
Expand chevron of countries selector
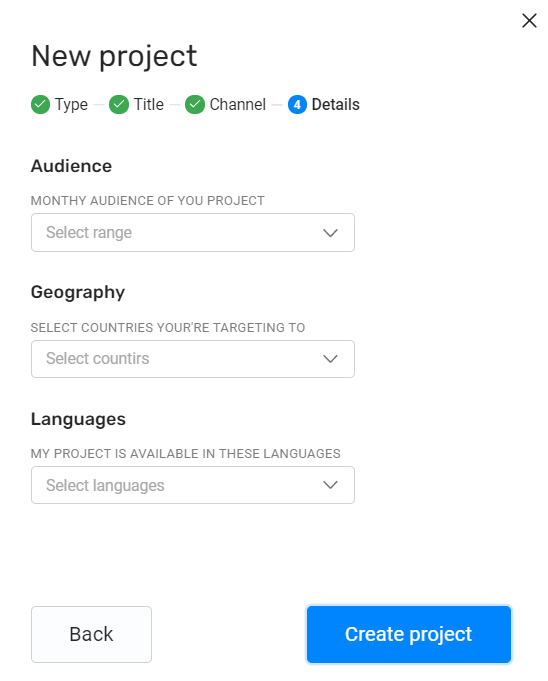(330, 359)
